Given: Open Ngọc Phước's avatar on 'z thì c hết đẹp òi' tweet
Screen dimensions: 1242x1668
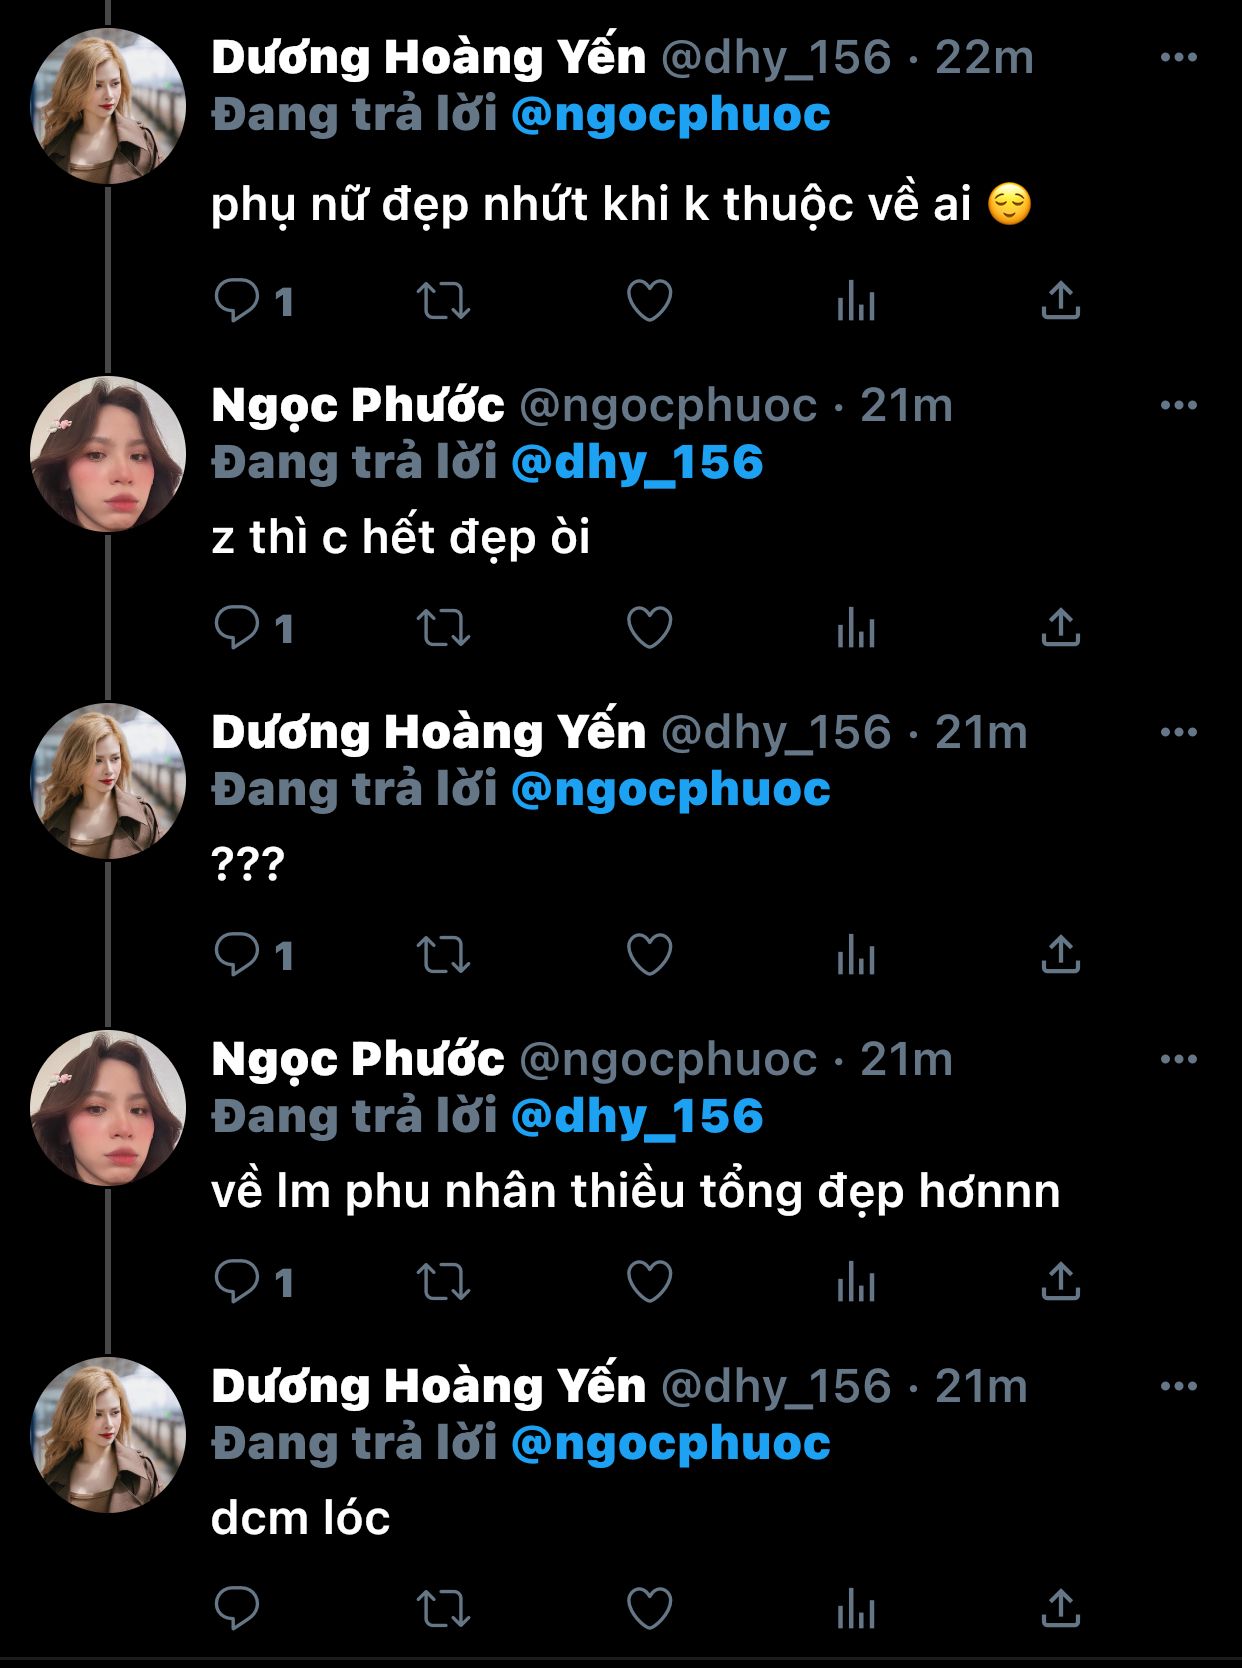Looking at the screenshot, I should click(x=108, y=454).
